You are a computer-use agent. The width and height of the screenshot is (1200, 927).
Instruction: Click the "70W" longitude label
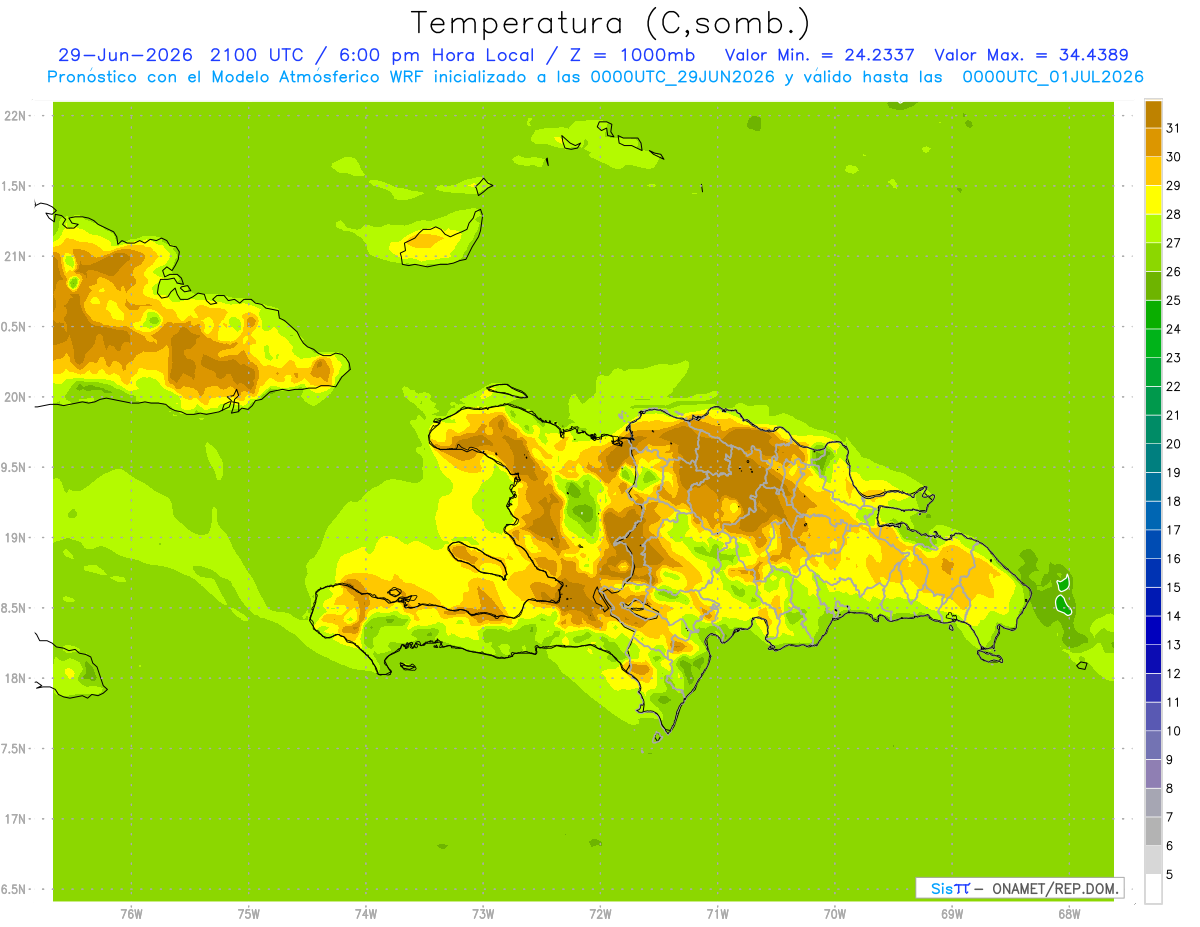pyautogui.click(x=834, y=914)
